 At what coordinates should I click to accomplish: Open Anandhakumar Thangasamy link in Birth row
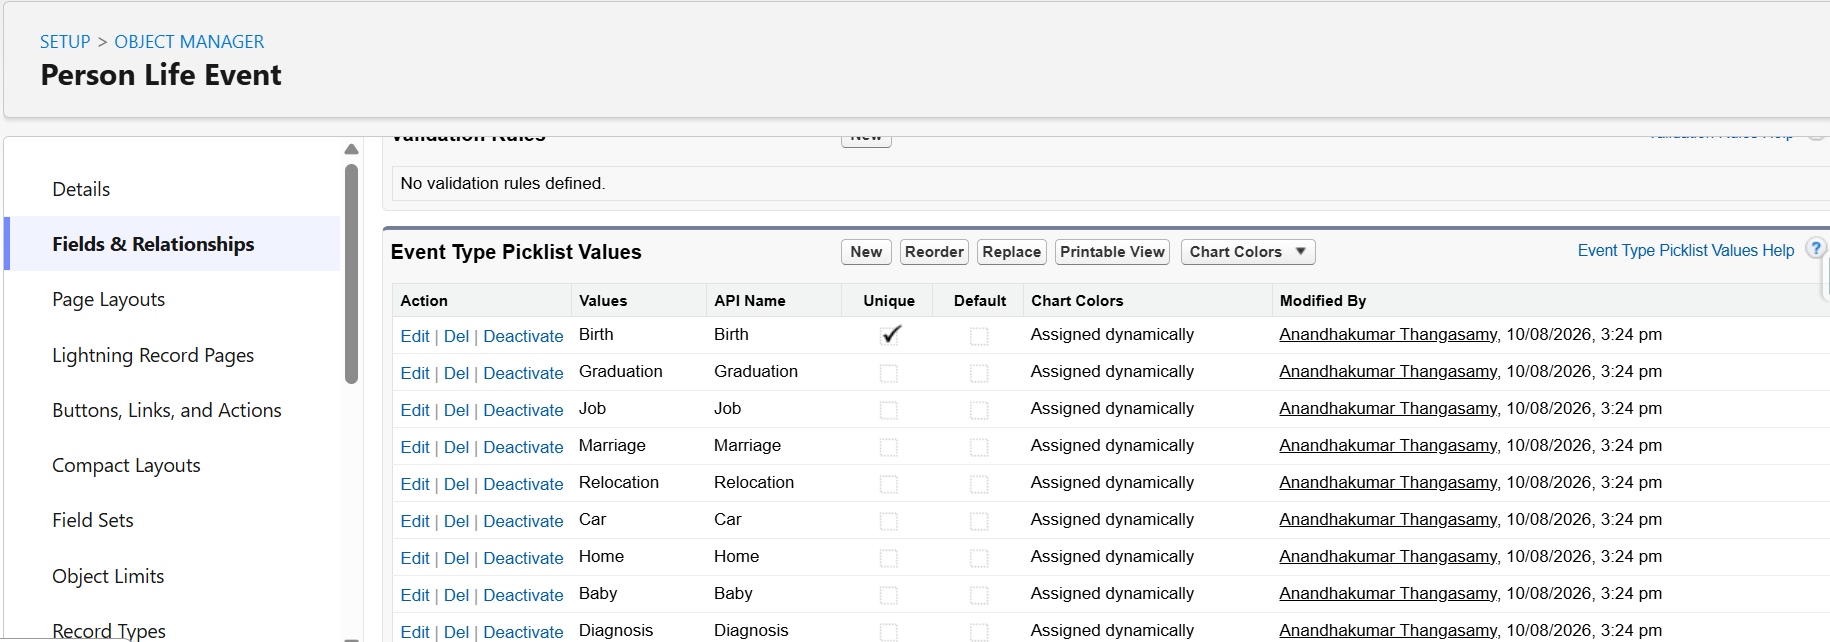pos(1388,334)
